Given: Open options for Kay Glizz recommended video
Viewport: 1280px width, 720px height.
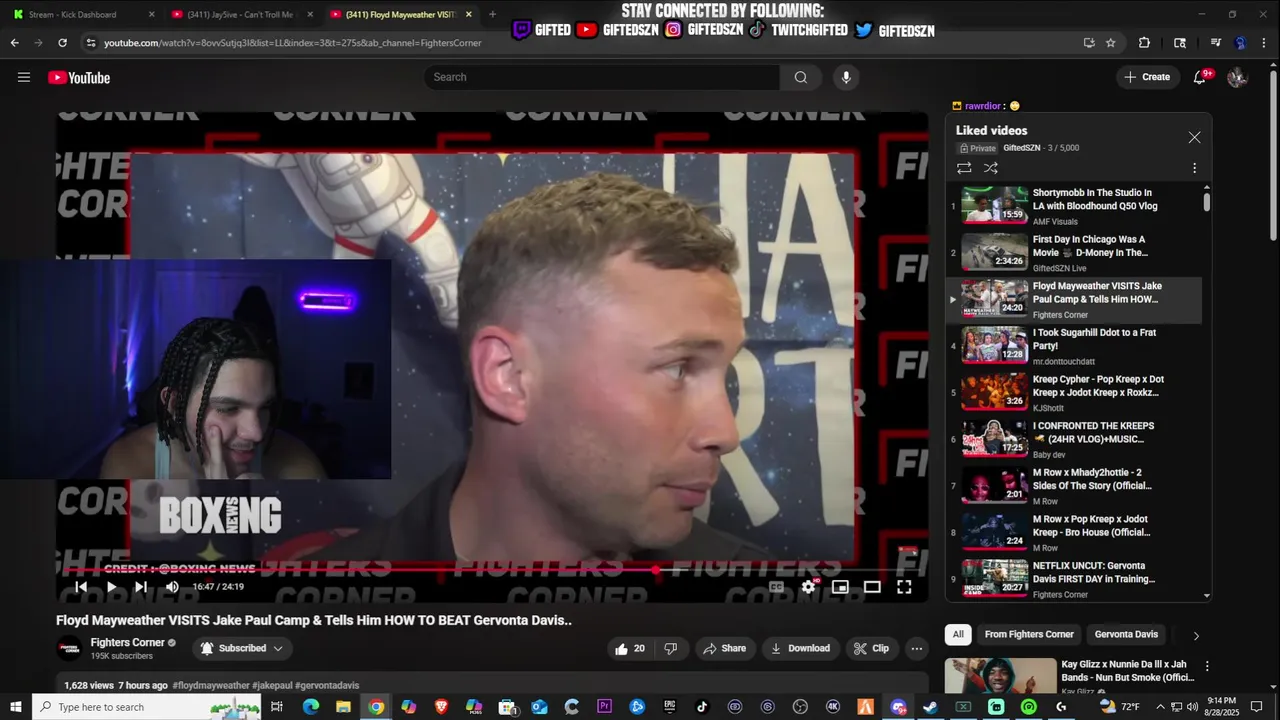Looking at the screenshot, I should 1207,666.
